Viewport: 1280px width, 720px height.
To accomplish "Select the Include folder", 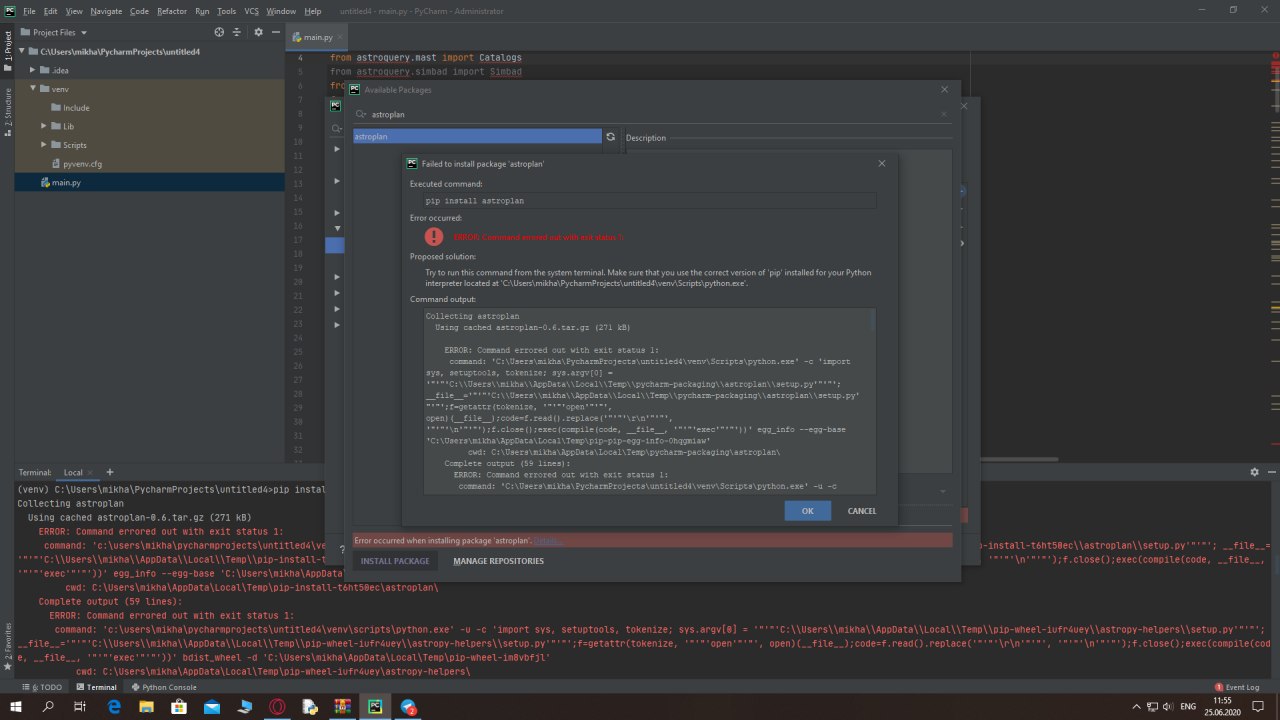I will point(76,108).
